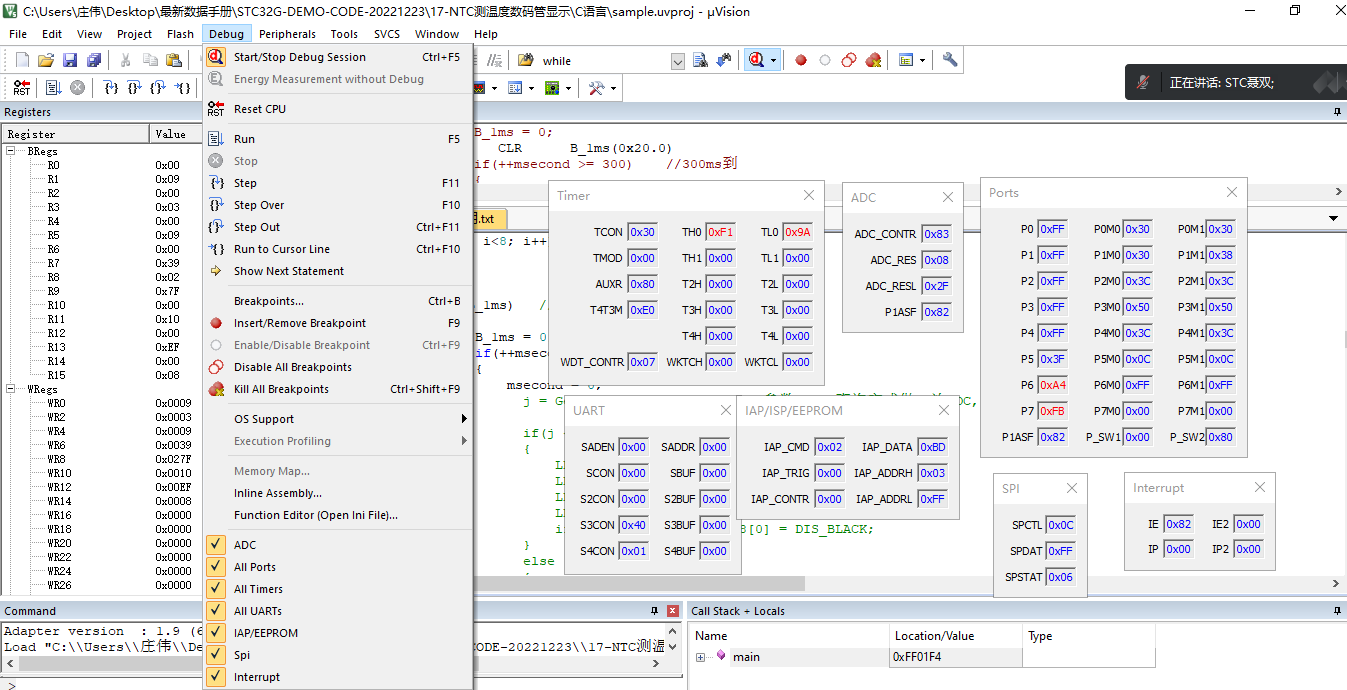The width and height of the screenshot is (1347, 690).
Task: Click ADC_CONTR value field
Action: tap(936, 234)
